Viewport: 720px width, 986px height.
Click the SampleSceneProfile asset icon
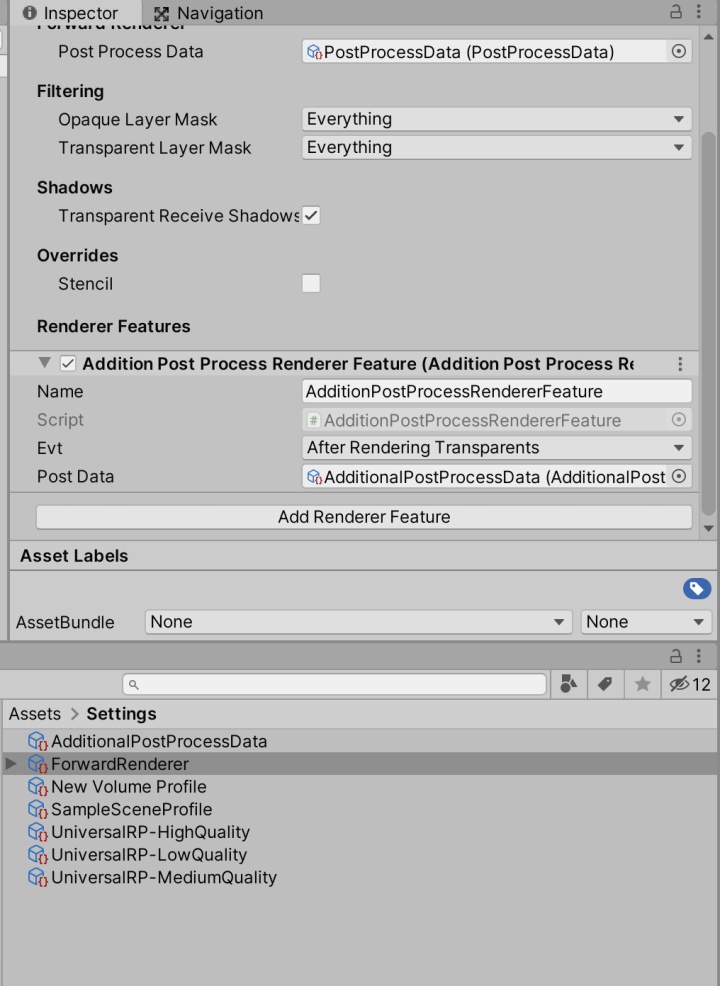[38, 809]
